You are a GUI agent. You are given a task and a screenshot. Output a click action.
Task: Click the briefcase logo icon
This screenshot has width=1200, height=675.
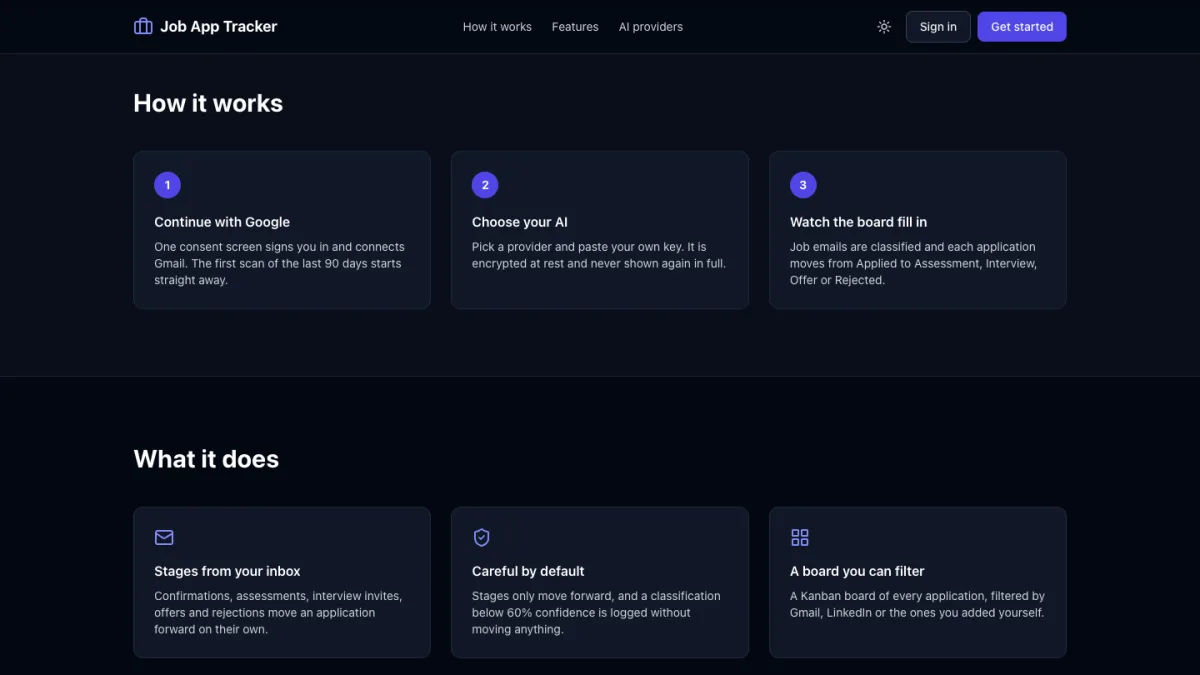(143, 26)
